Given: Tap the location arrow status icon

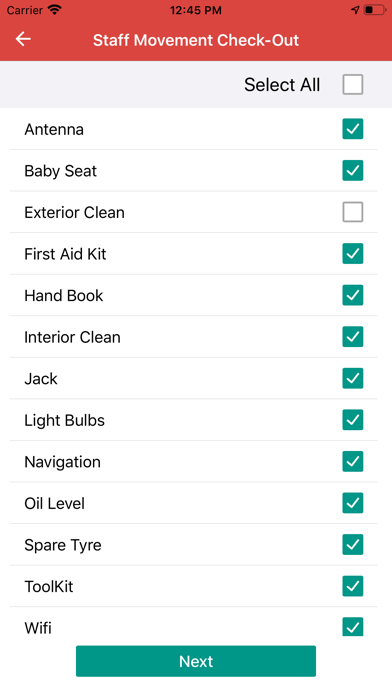Looking at the screenshot, I should click(355, 10).
